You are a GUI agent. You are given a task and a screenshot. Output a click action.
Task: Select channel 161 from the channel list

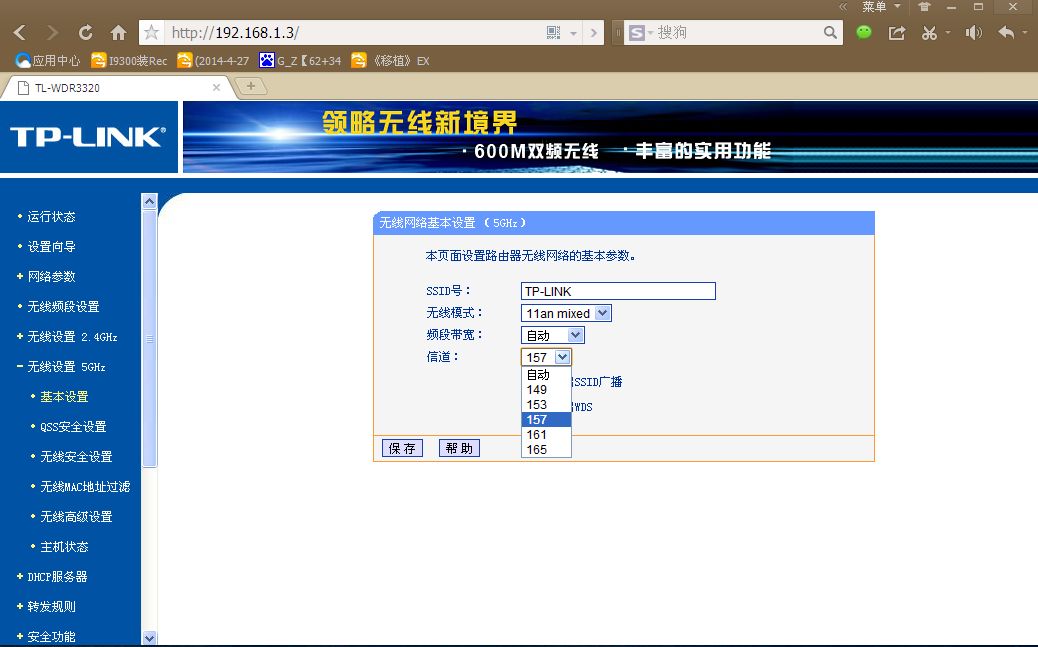point(537,435)
